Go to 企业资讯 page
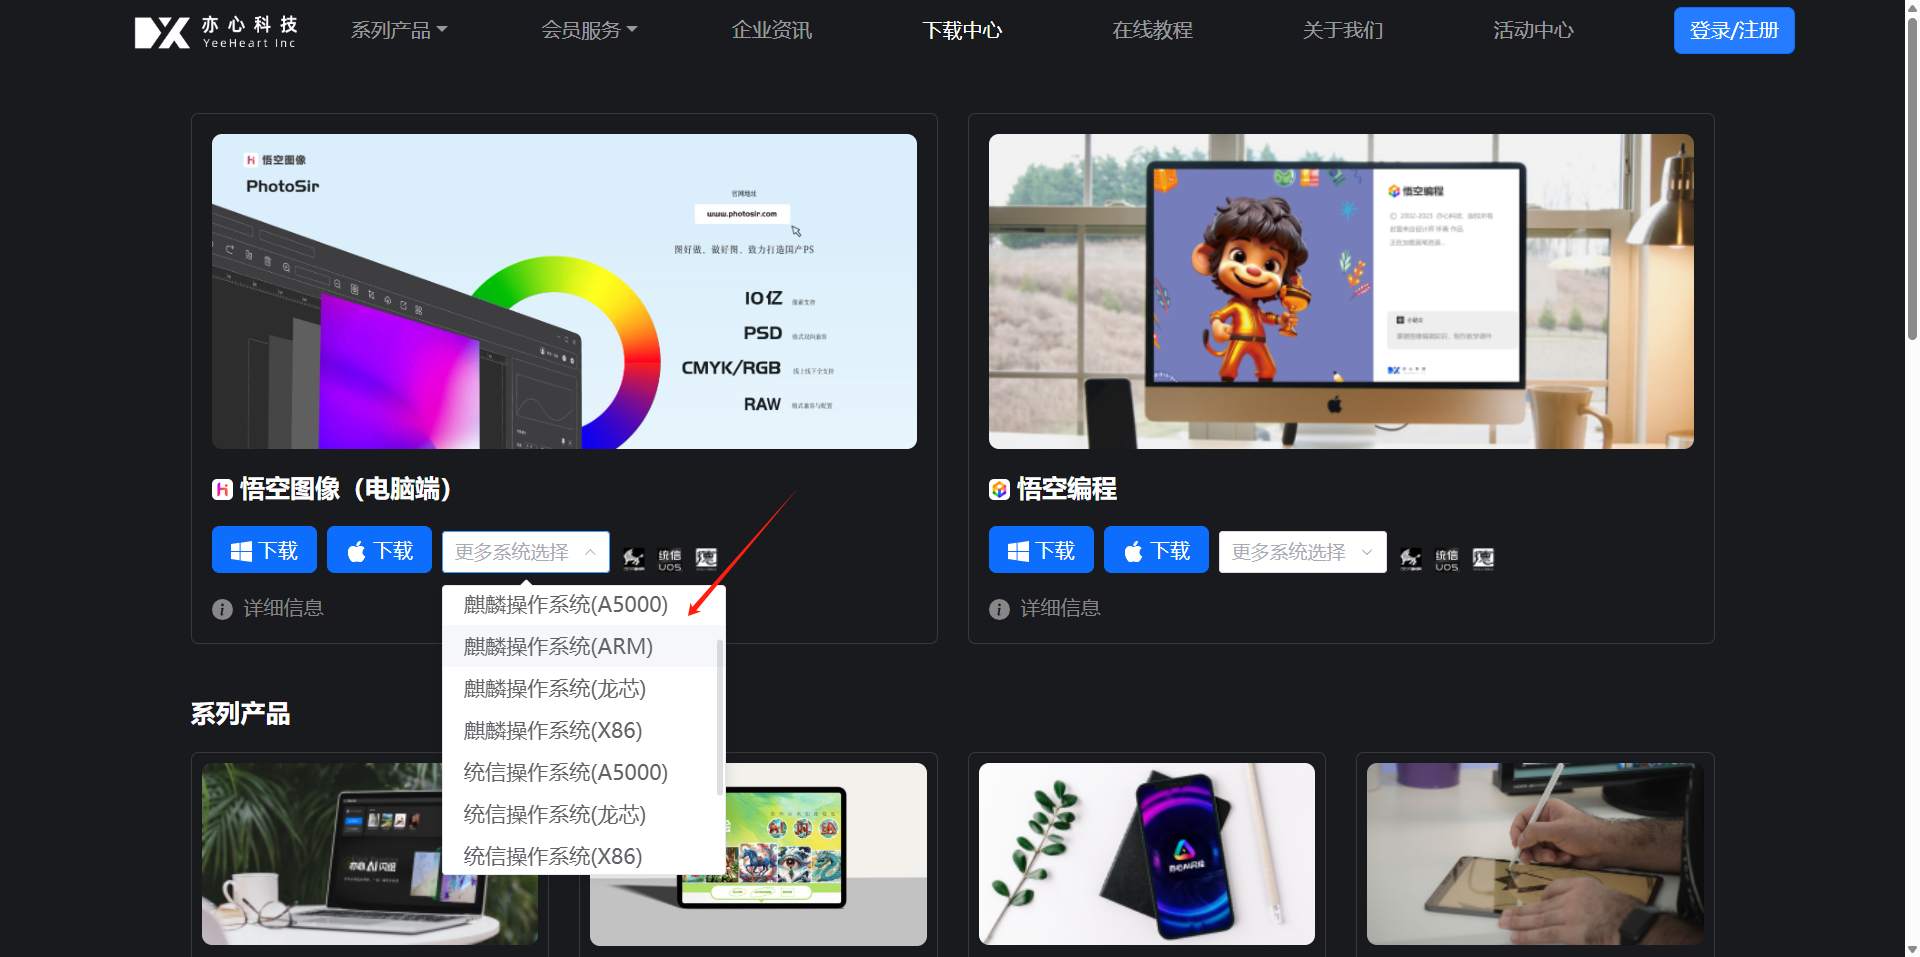 771,31
